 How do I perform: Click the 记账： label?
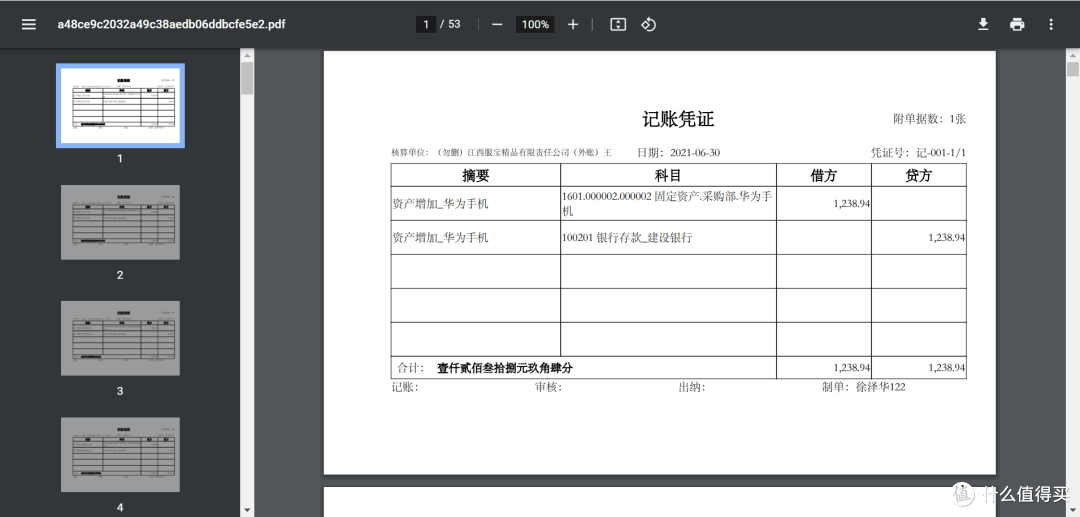(x=405, y=387)
